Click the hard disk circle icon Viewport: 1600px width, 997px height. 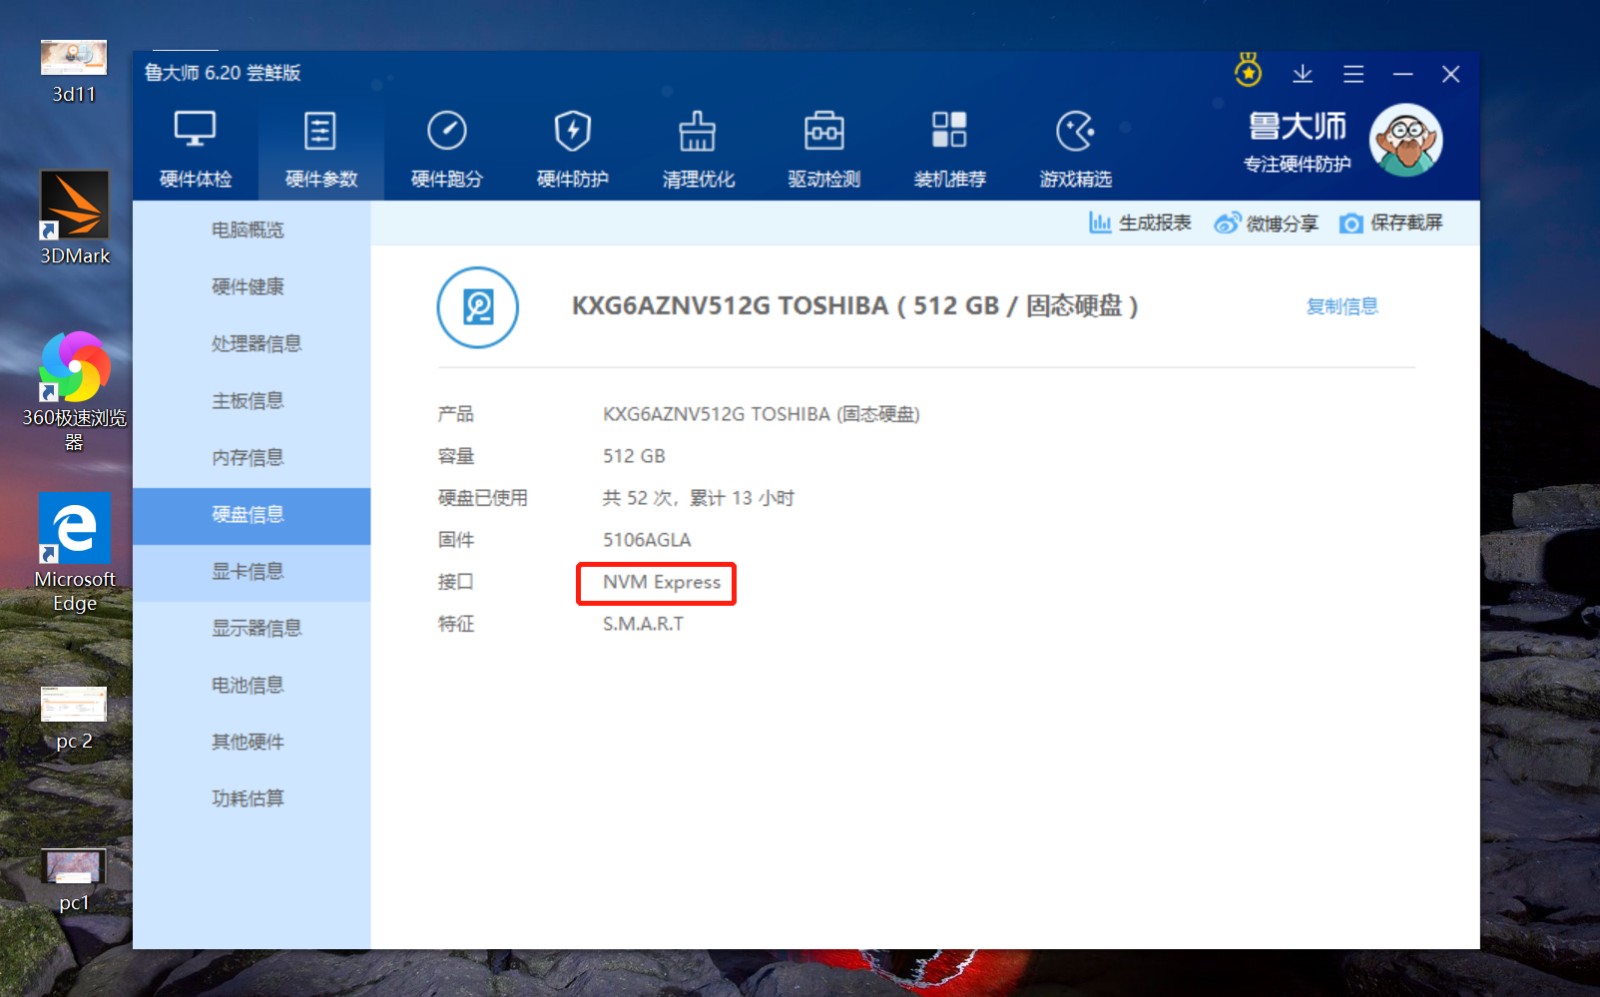click(x=478, y=307)
